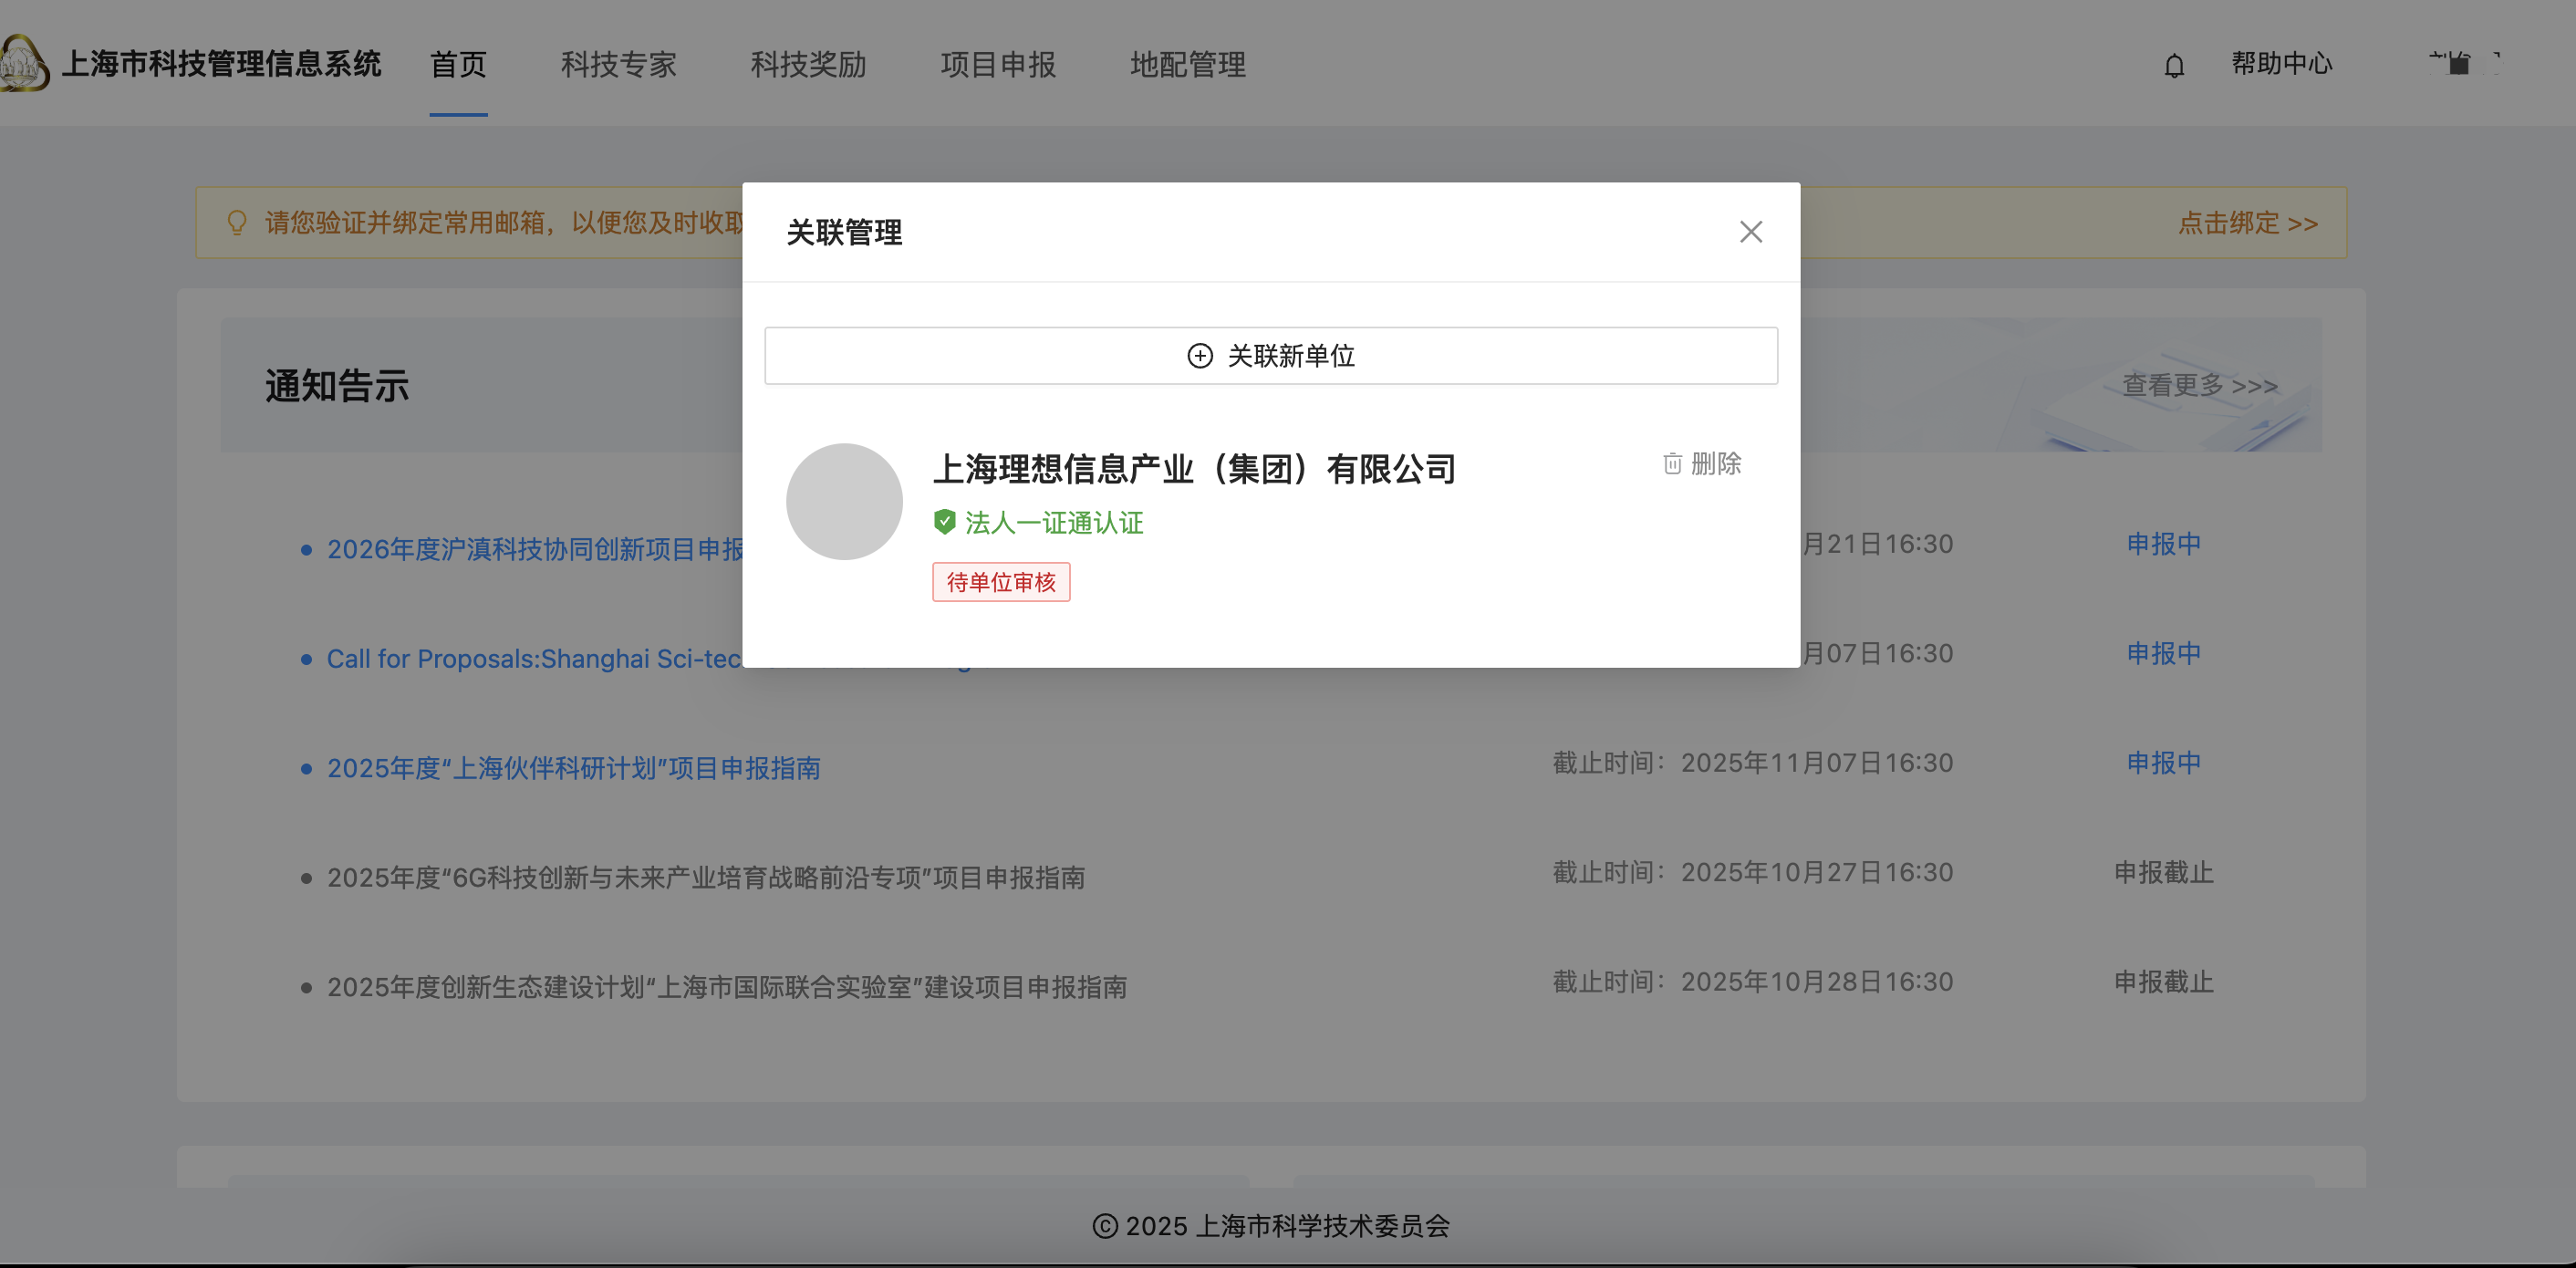The image size is (2576, 1268).
Task: Click 查看更多 notices link
Action: [2199, 385]
